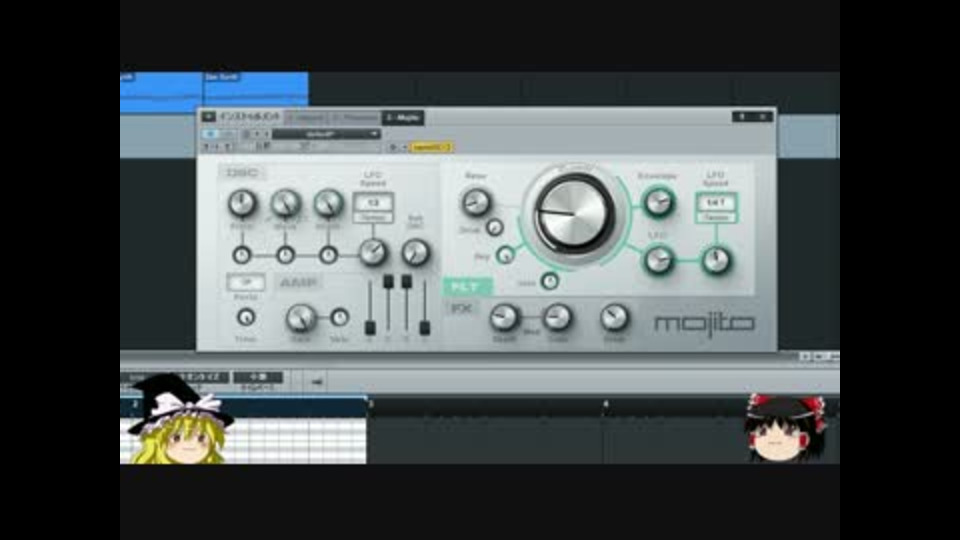
Task: Adjust the filter LFO speed knob
Action: tap(716, 260)
